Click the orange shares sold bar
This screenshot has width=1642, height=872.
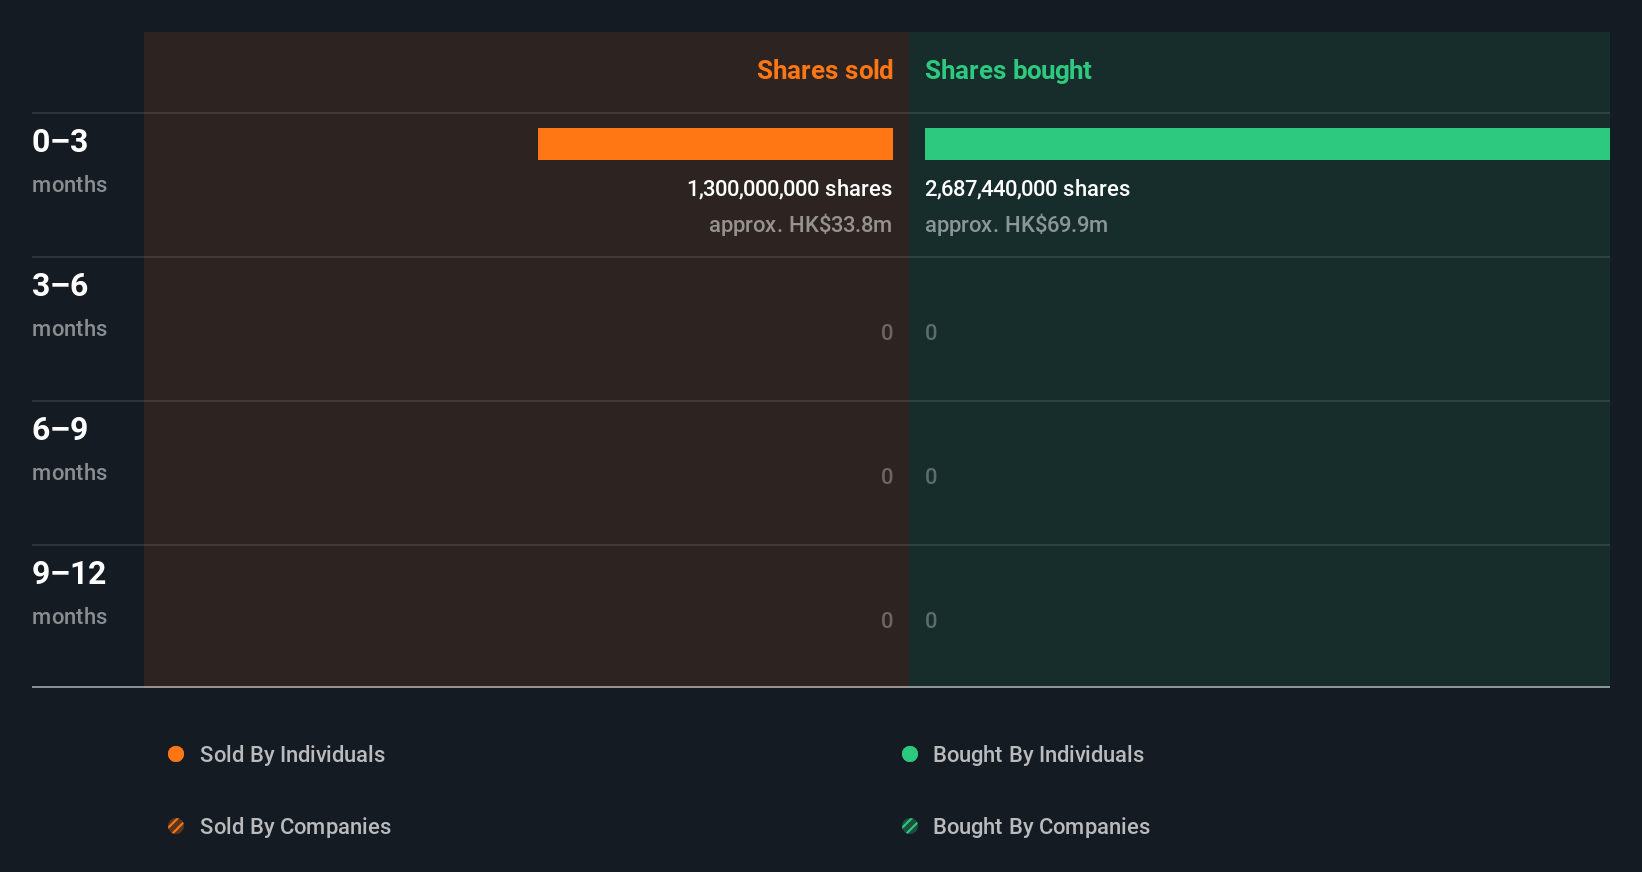click(715, 144)
